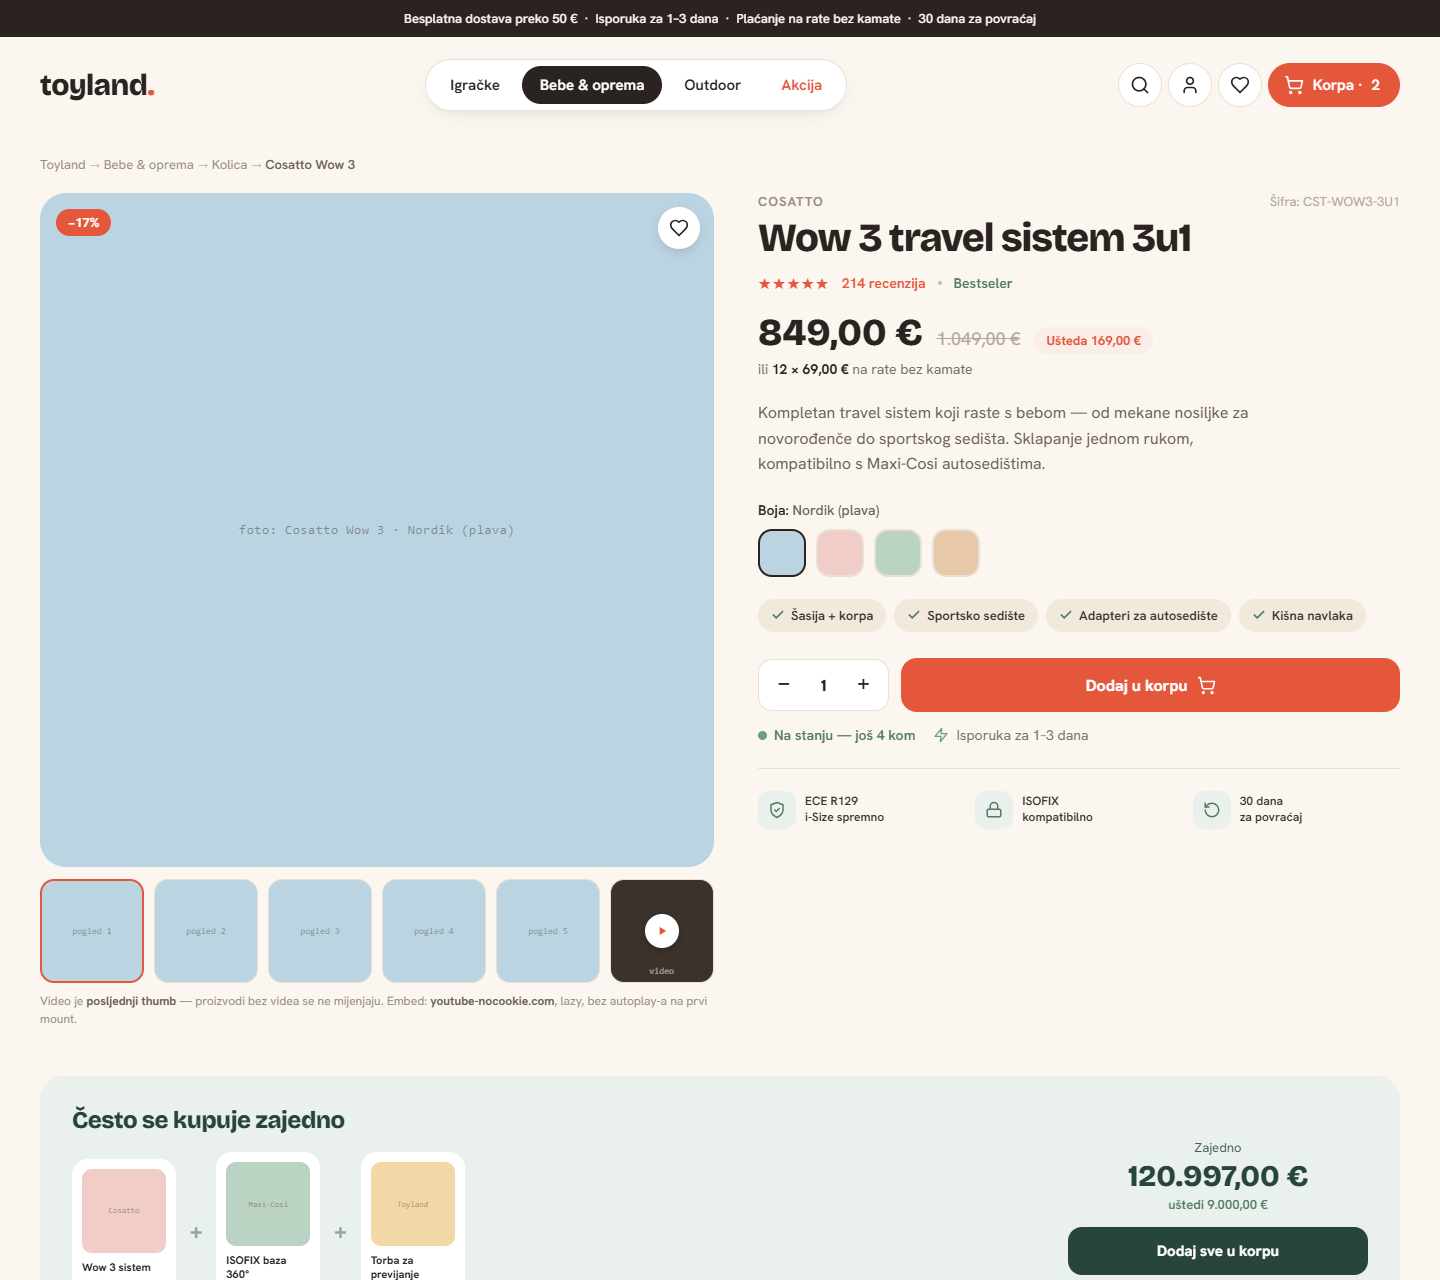This screenshot has width=1440, height=1280.
Task: Open the wishlist heart in header
Action: [x=1240, y=85]
